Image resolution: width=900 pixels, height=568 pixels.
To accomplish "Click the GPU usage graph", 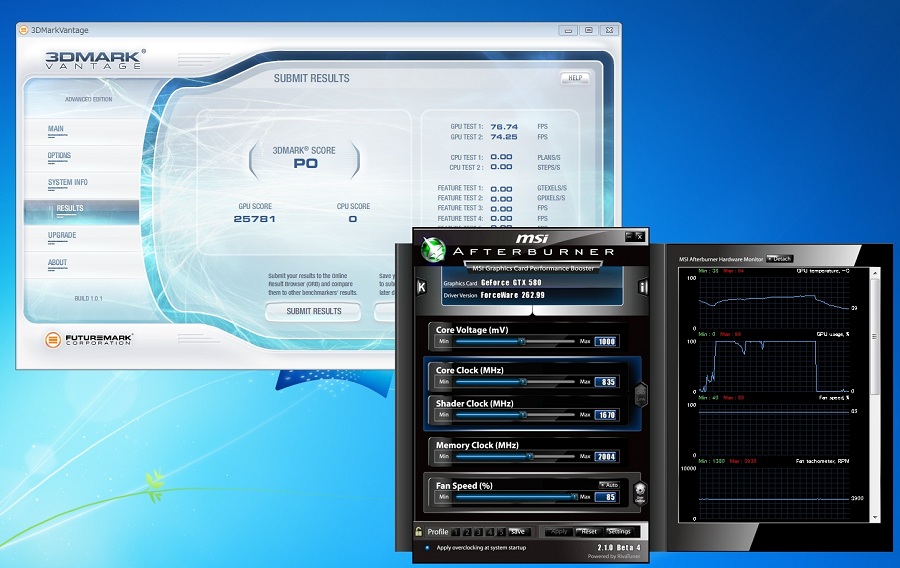I will pos(773,367).
